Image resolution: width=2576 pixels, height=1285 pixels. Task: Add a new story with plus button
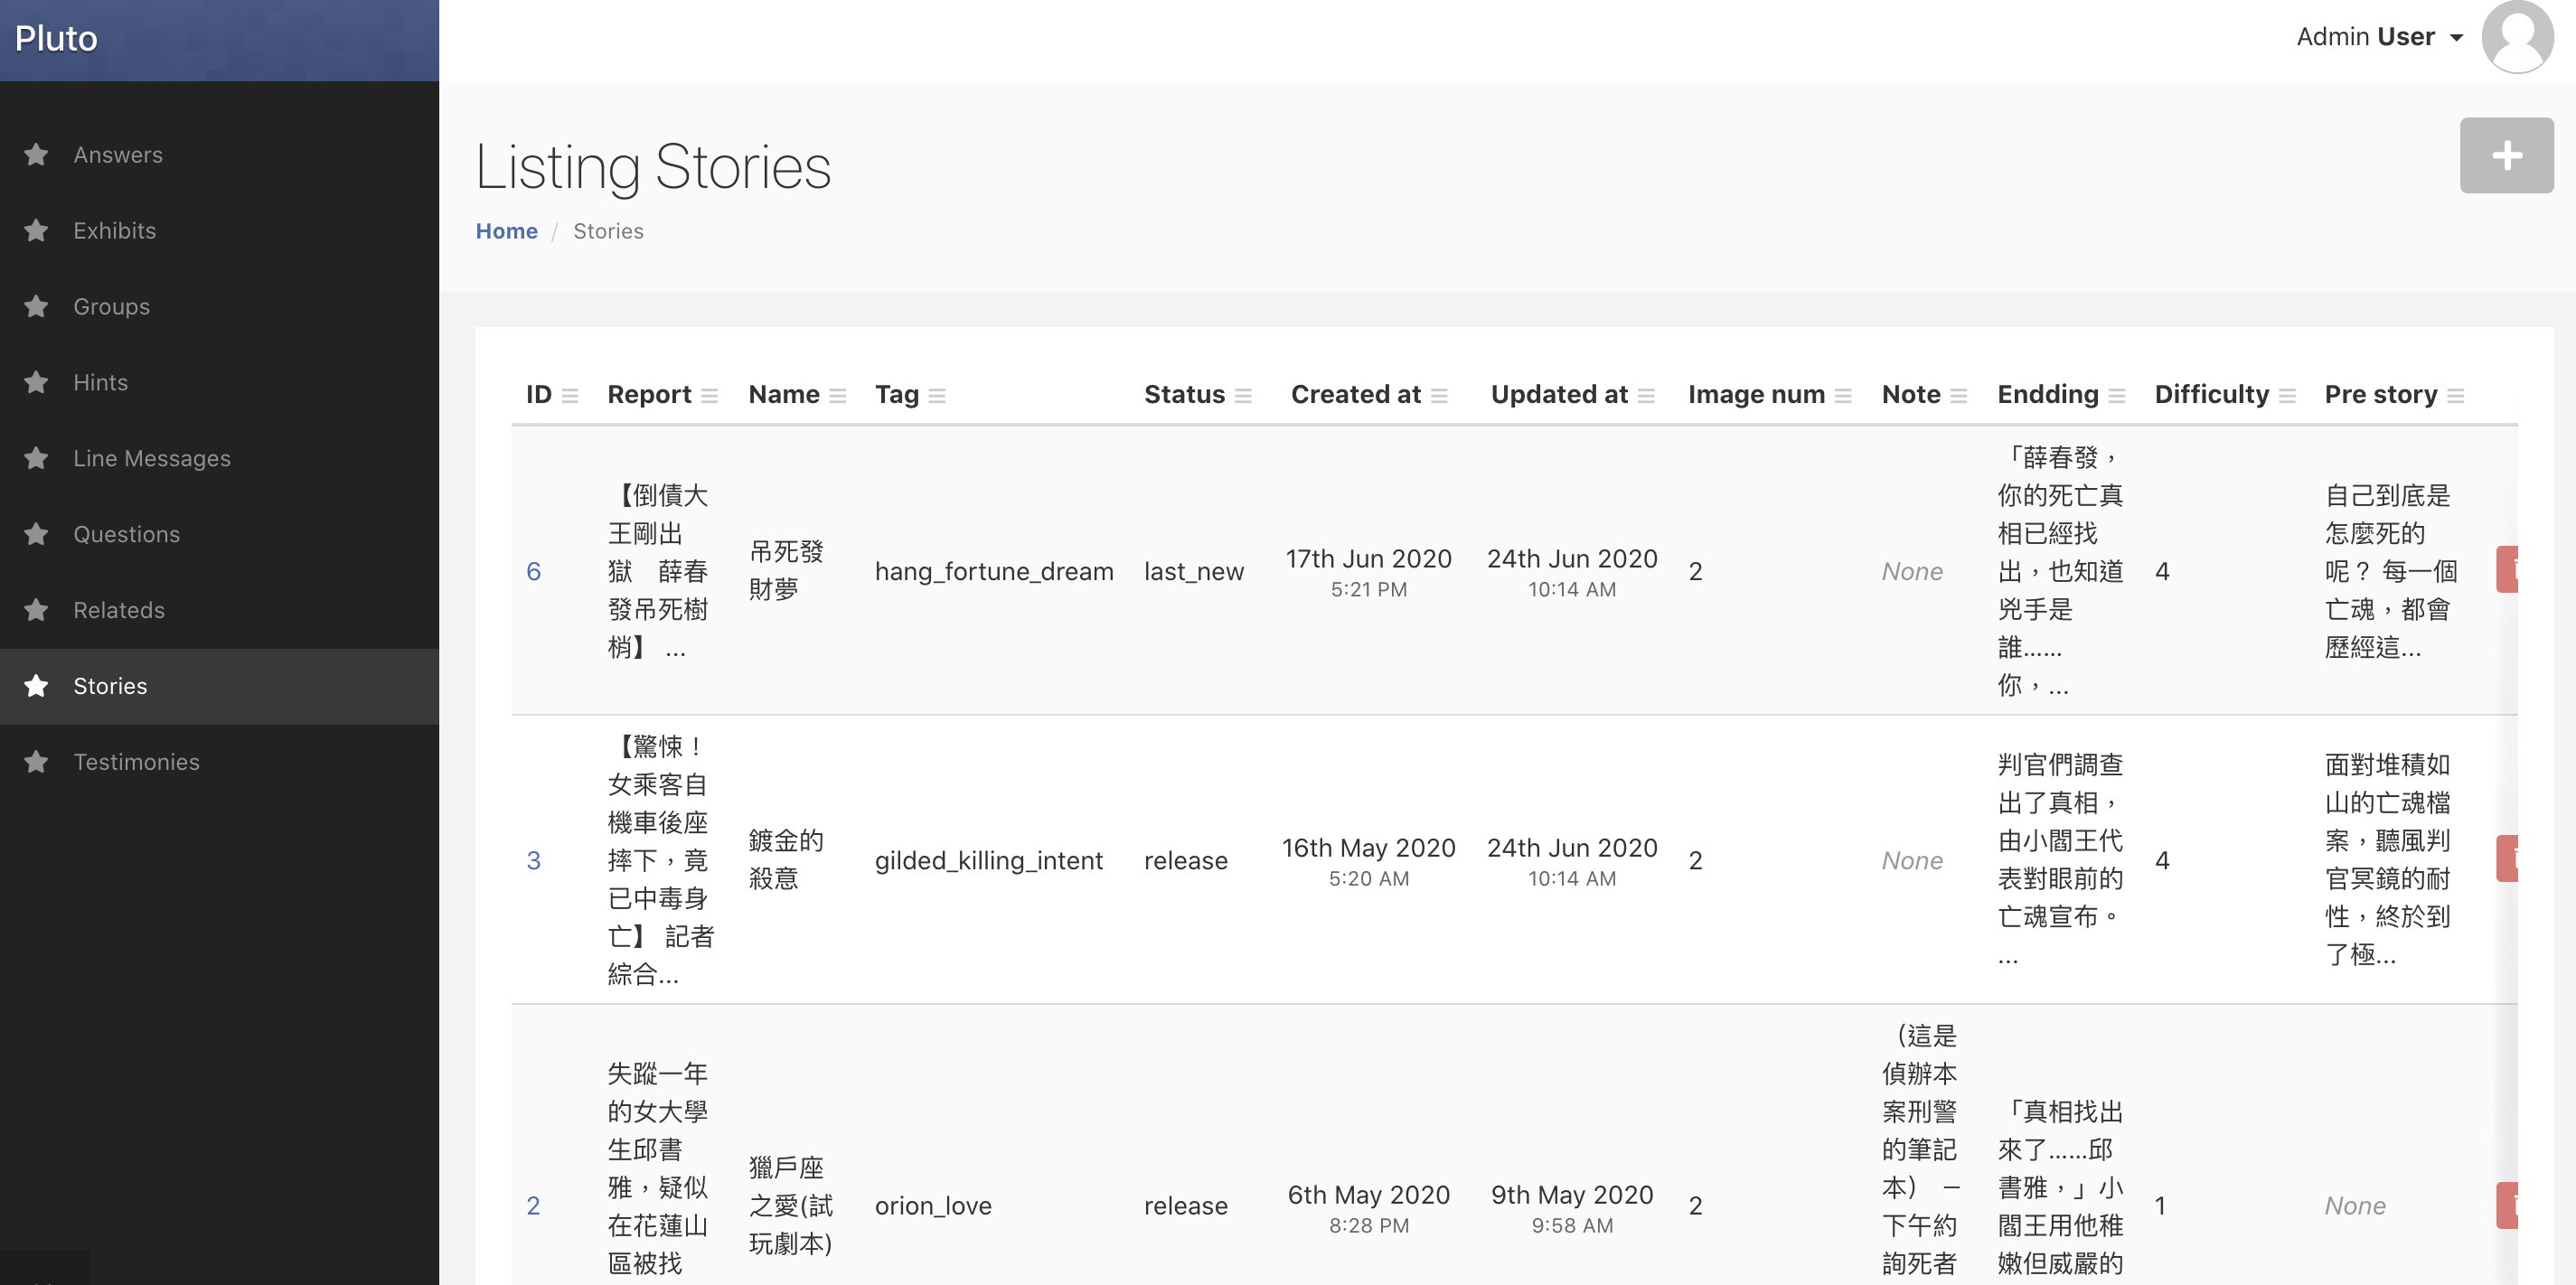2506,155
